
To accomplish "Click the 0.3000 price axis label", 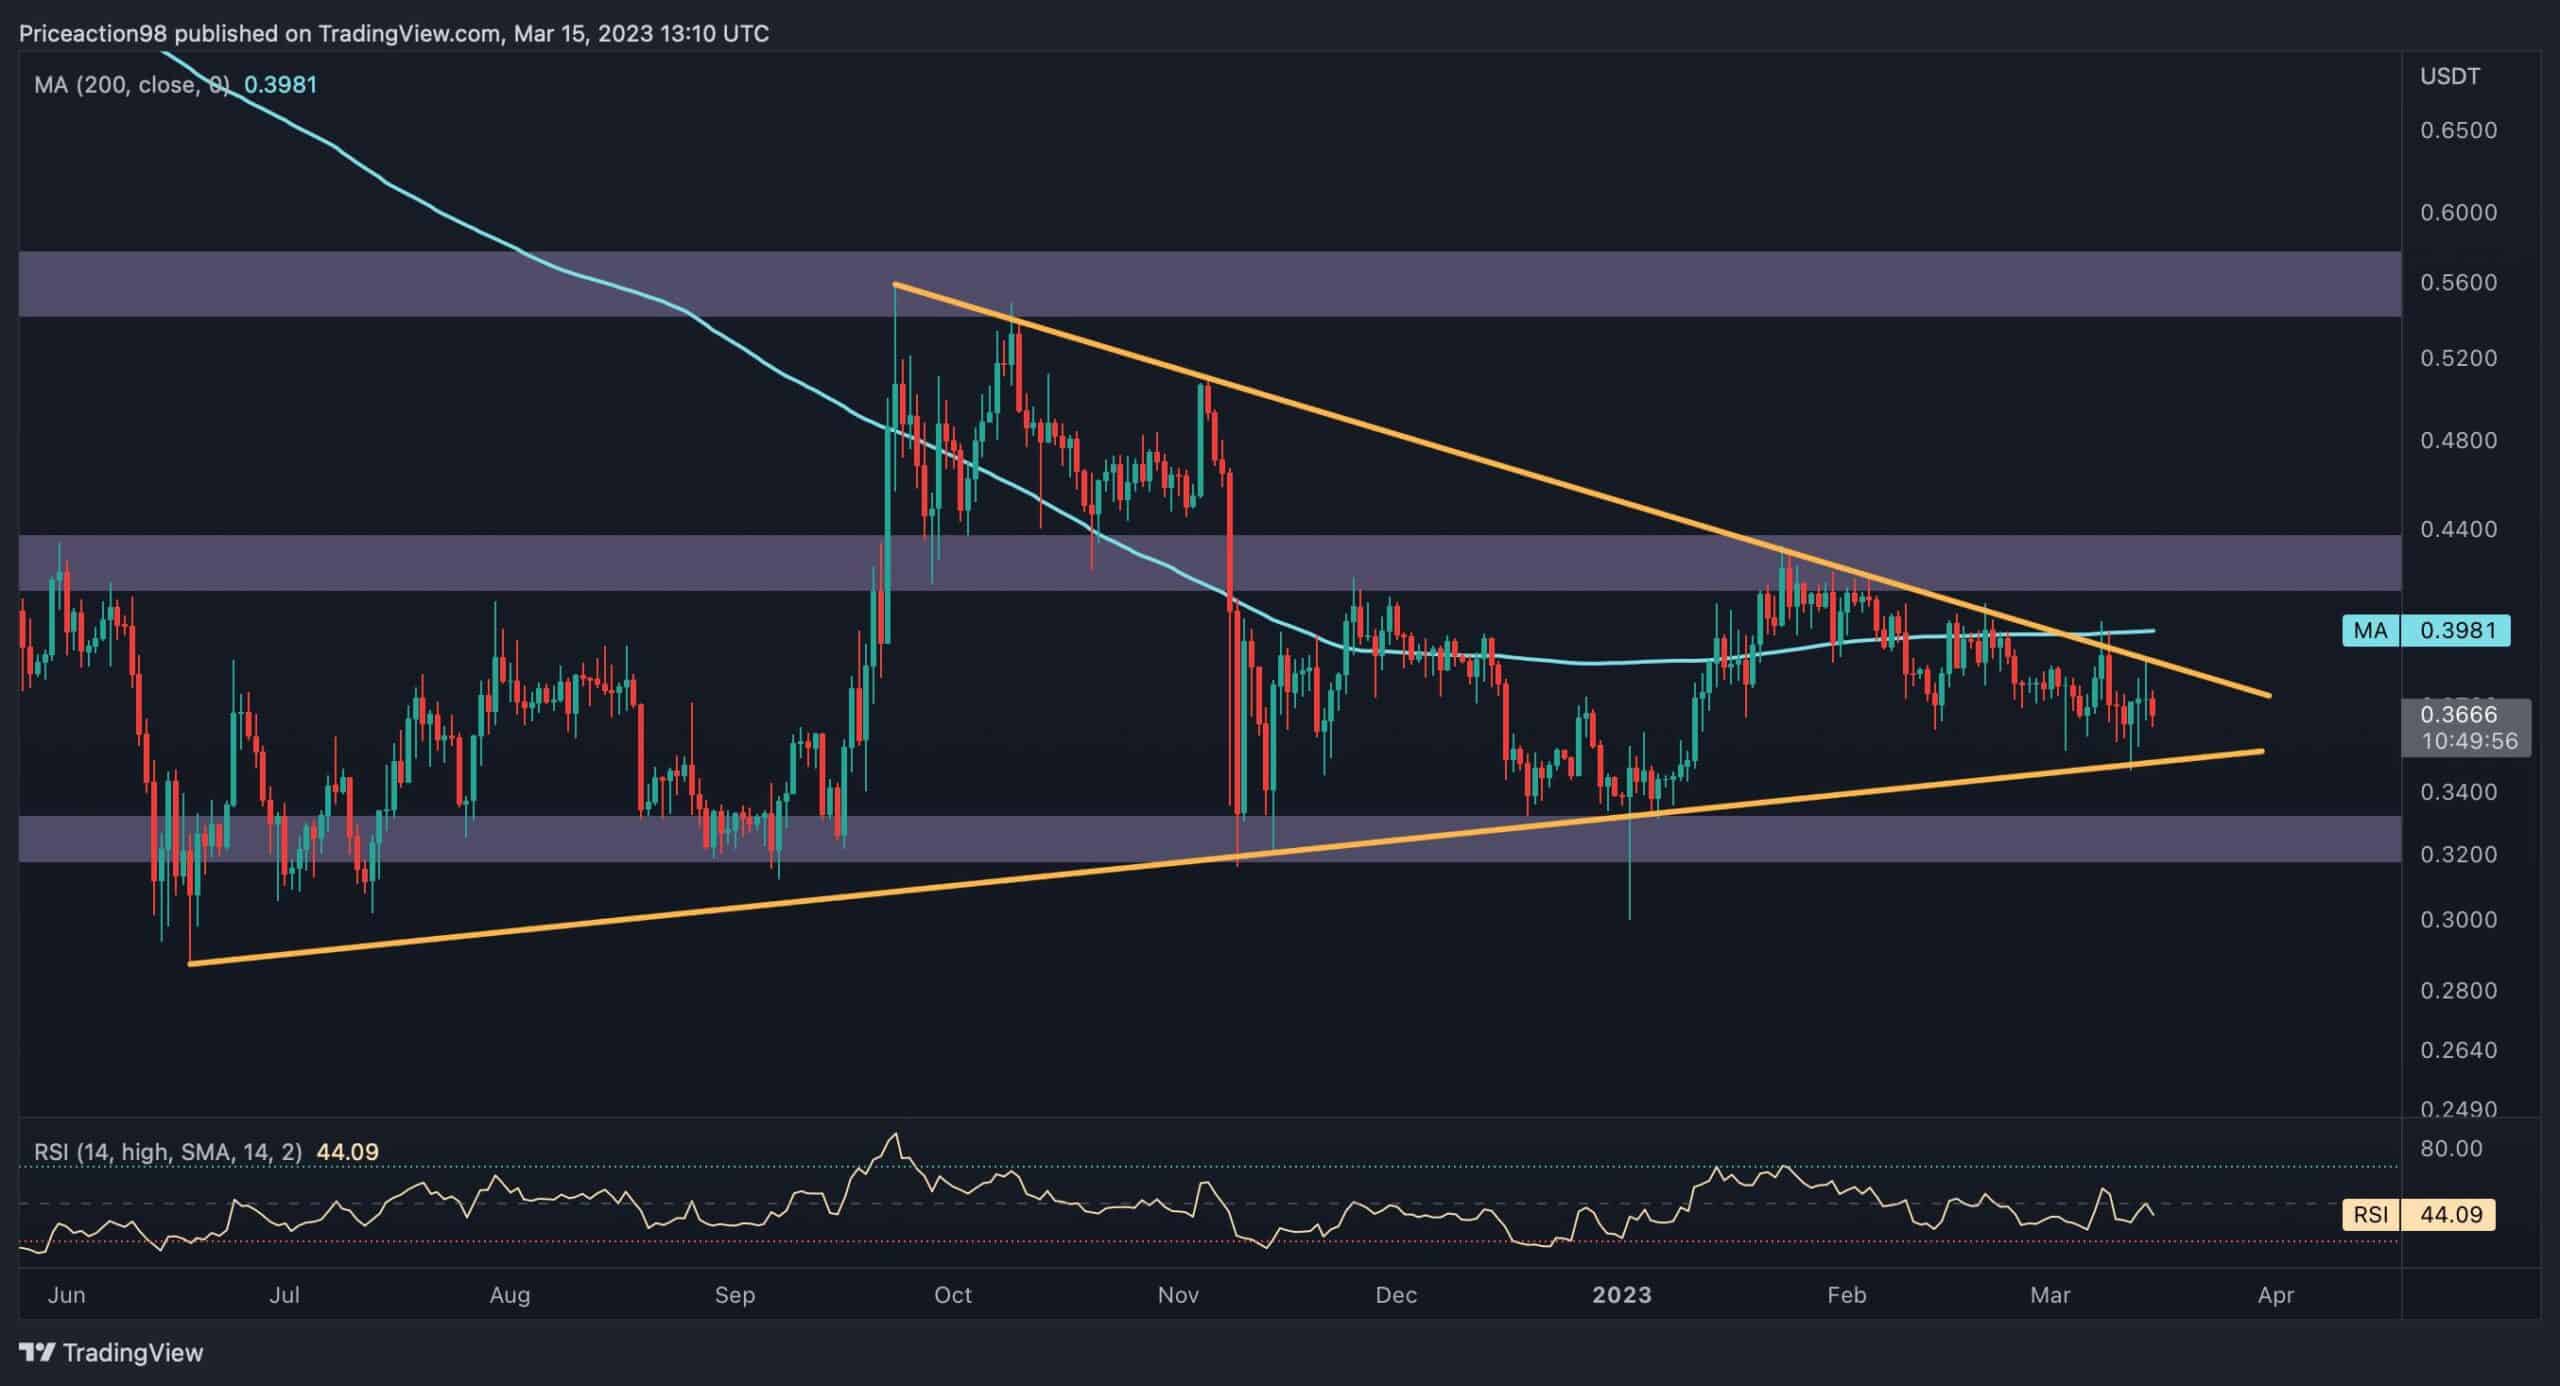I will [2457, 920].
